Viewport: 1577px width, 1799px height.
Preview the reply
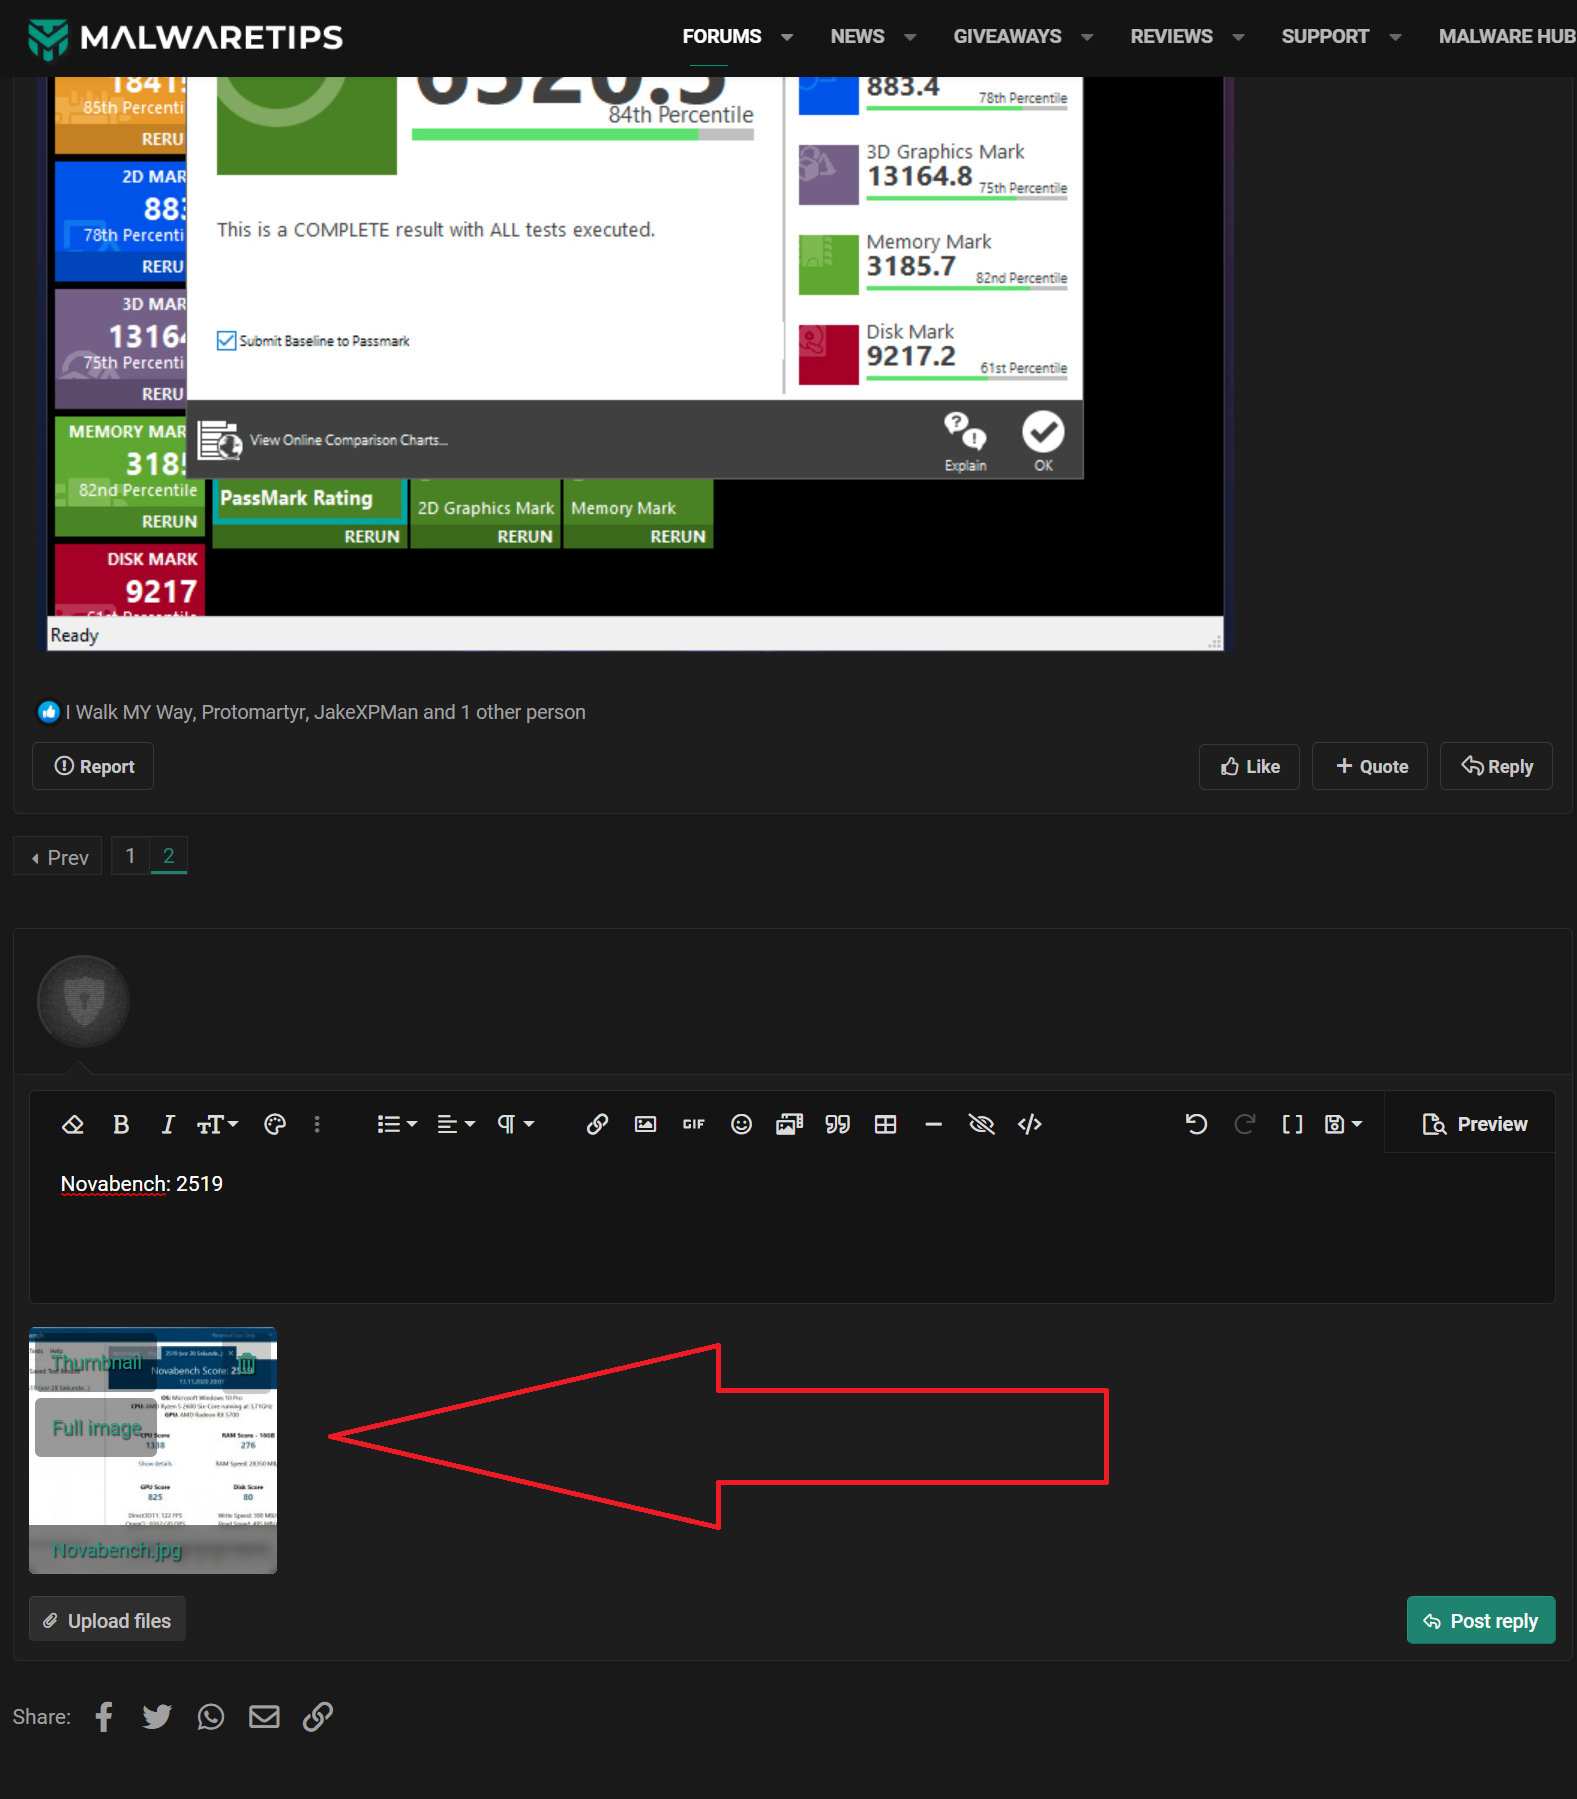[x=1474, y=1124]
